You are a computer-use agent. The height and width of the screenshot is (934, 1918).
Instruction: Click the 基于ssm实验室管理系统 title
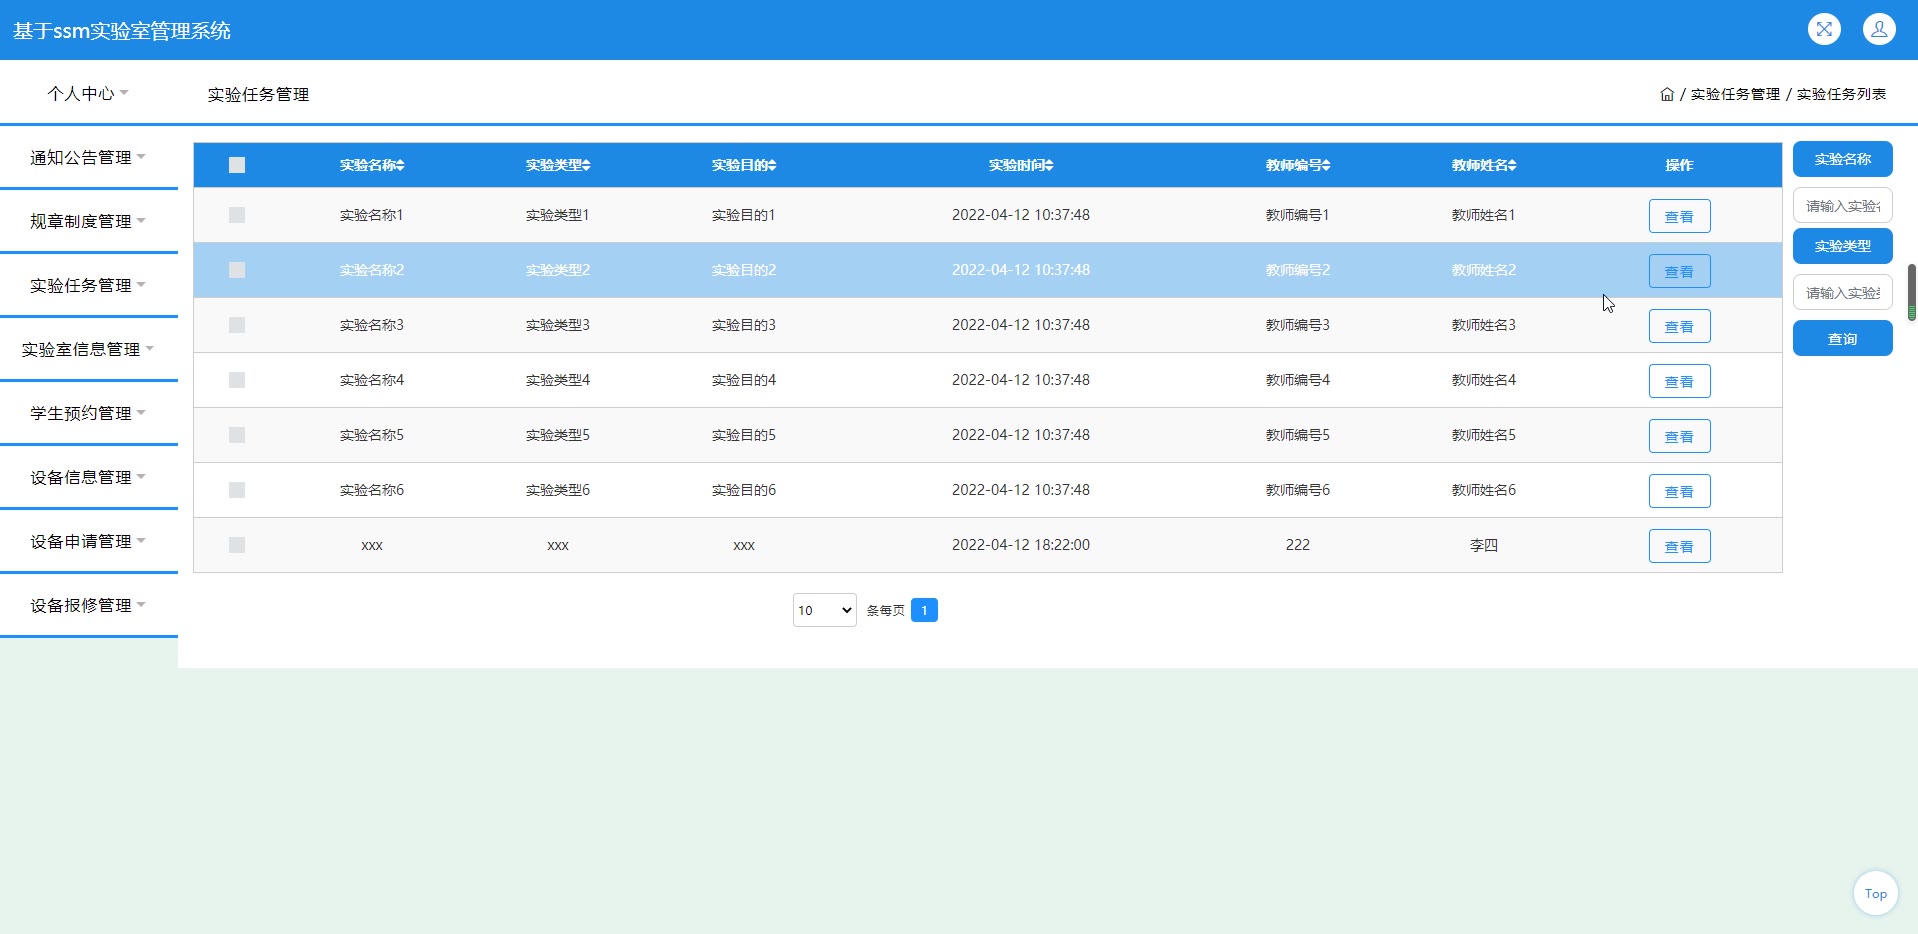coord(122,31)
